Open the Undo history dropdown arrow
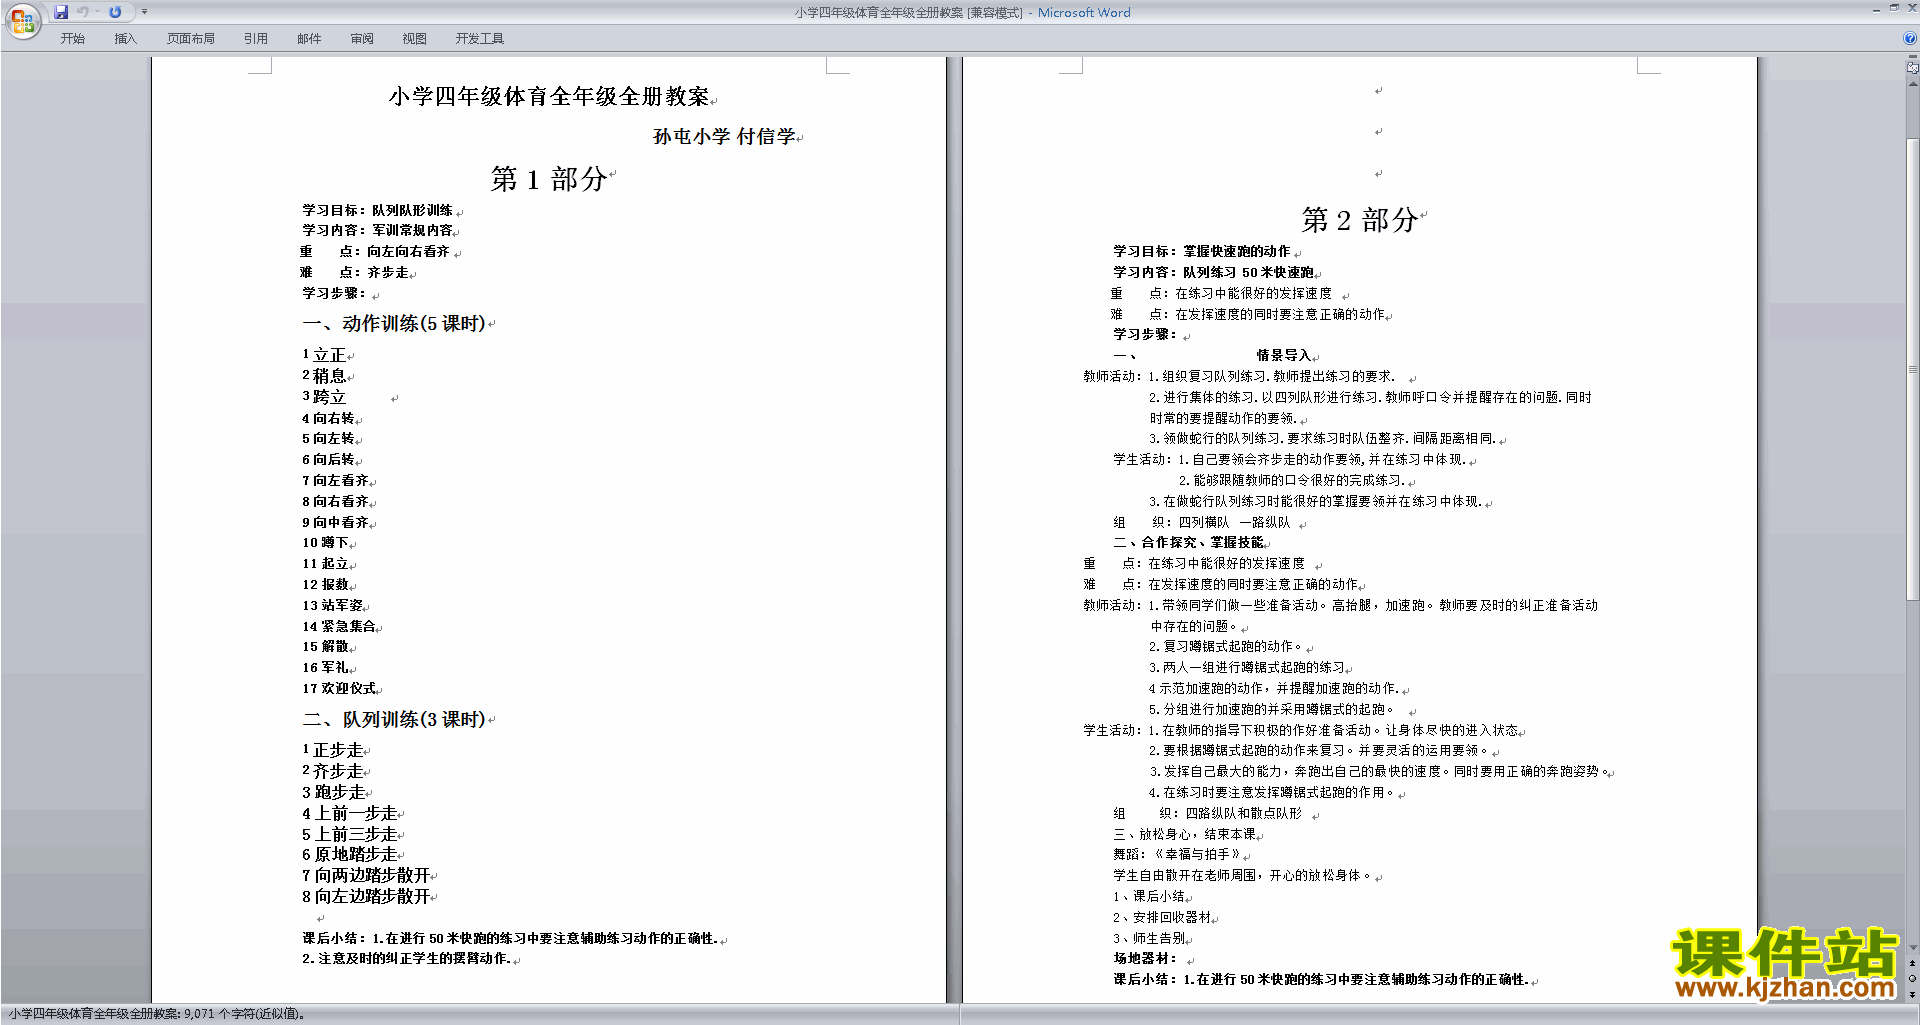The width and height of the screenshot is (1920, 1025). tap(97, 12)
